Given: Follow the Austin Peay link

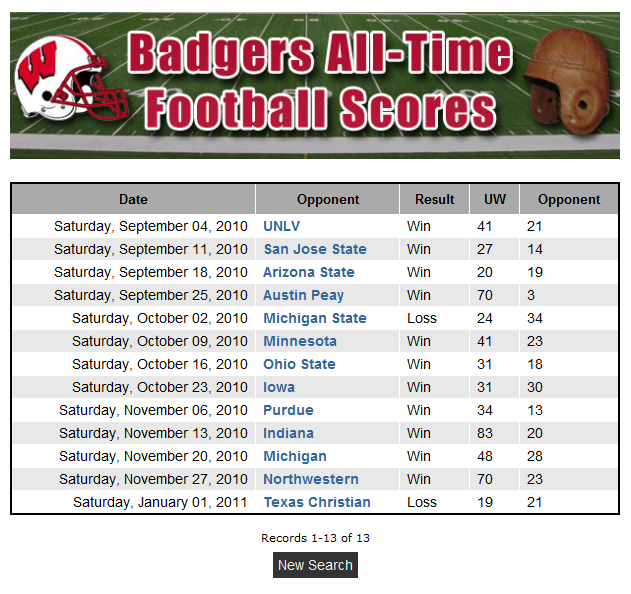Looking at the screenshot, I should point(303,295).
